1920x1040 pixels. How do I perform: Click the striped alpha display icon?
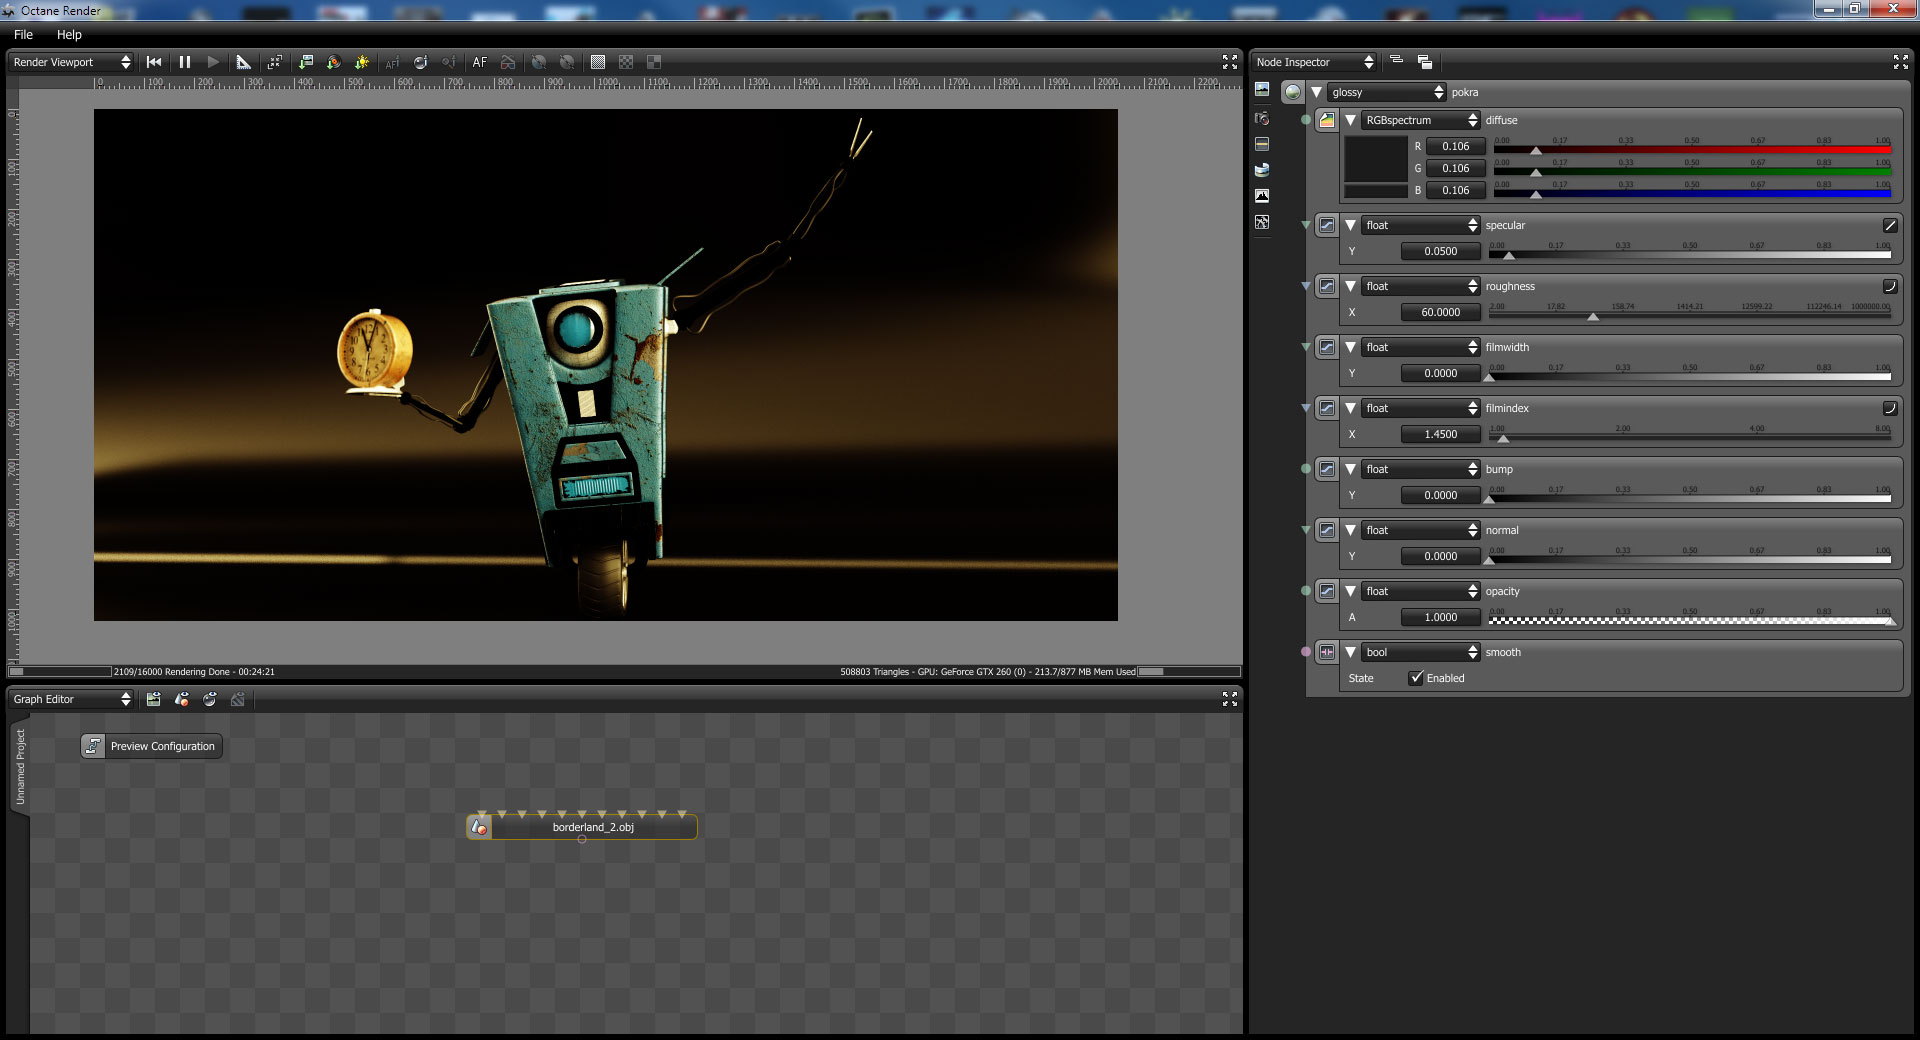598,62
